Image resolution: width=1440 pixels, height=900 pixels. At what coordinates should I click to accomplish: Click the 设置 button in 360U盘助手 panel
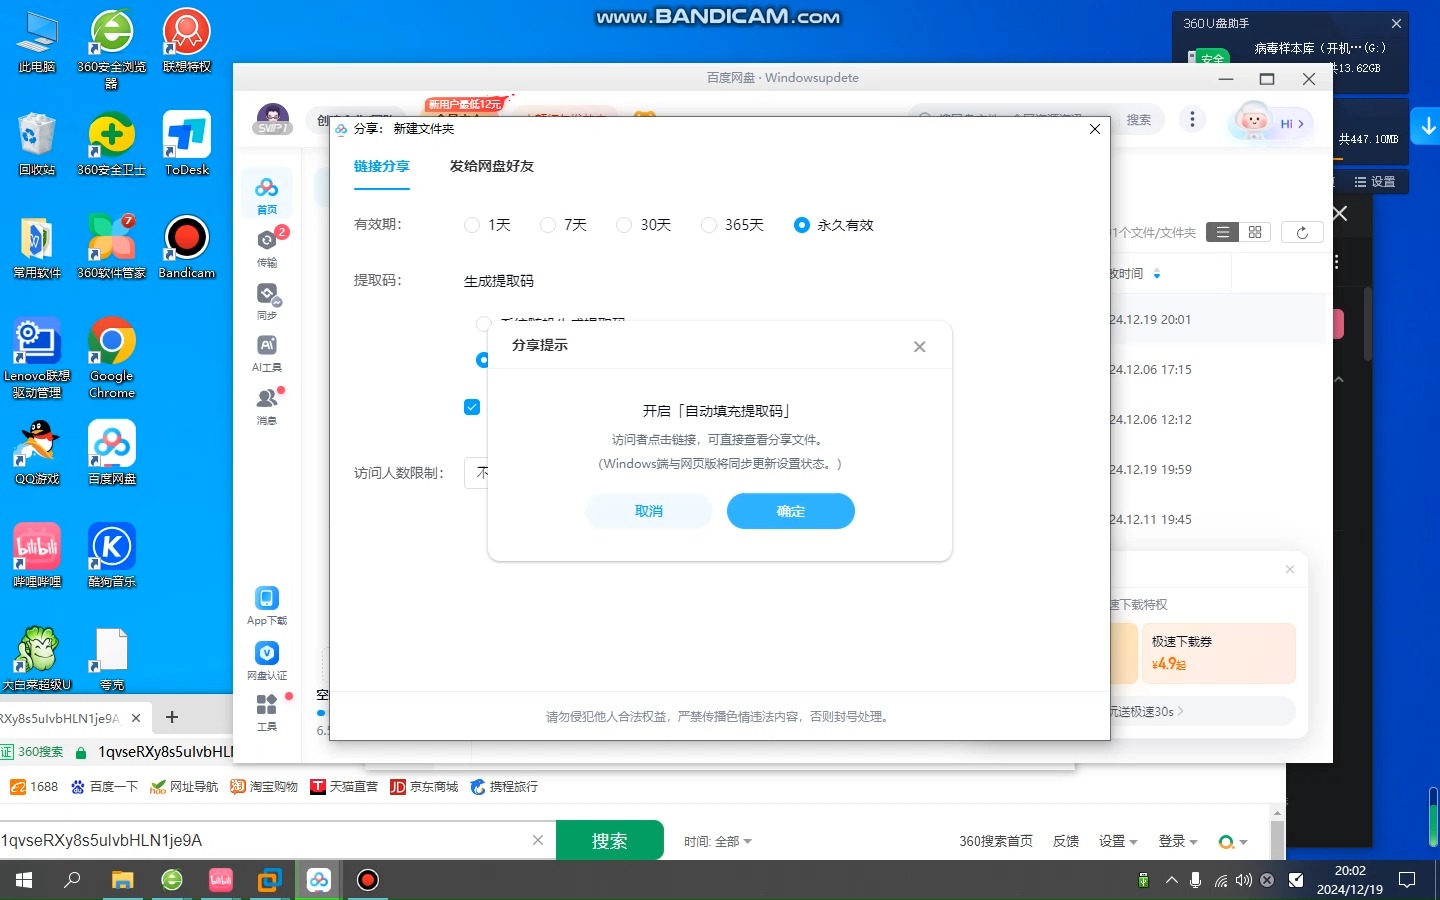tap(1374, 182)
